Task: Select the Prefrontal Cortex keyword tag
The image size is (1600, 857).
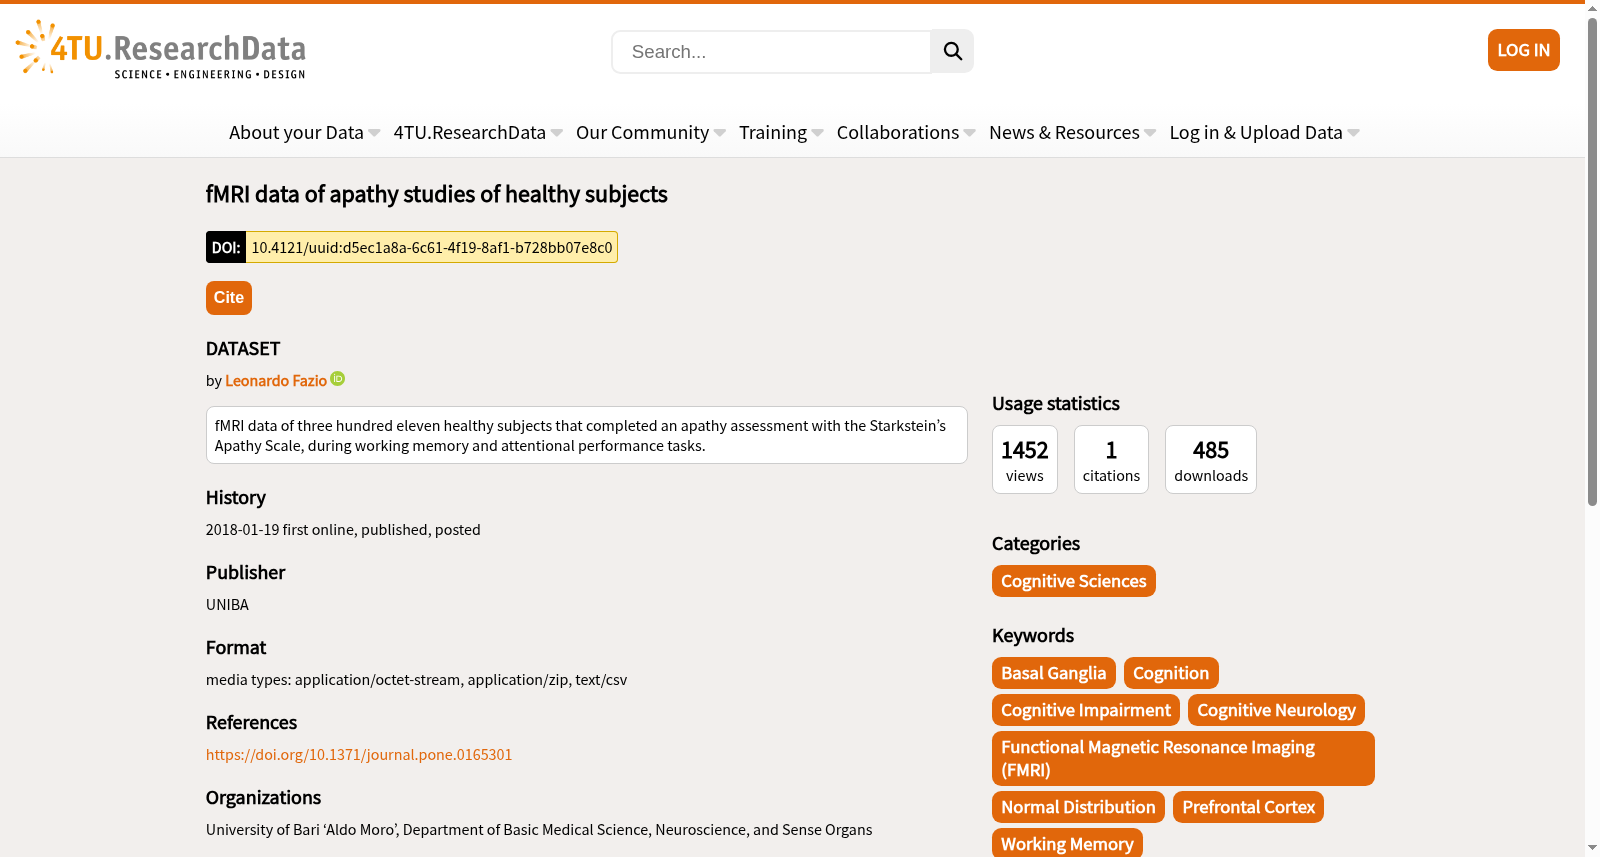Action: (x=1248, y=807)
